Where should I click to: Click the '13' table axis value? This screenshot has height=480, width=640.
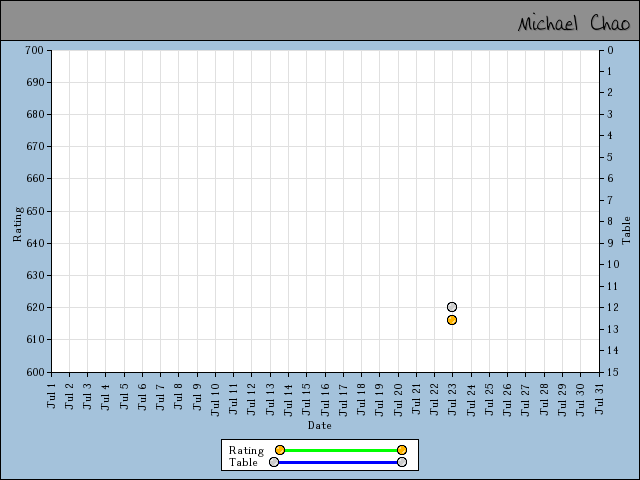613,329
